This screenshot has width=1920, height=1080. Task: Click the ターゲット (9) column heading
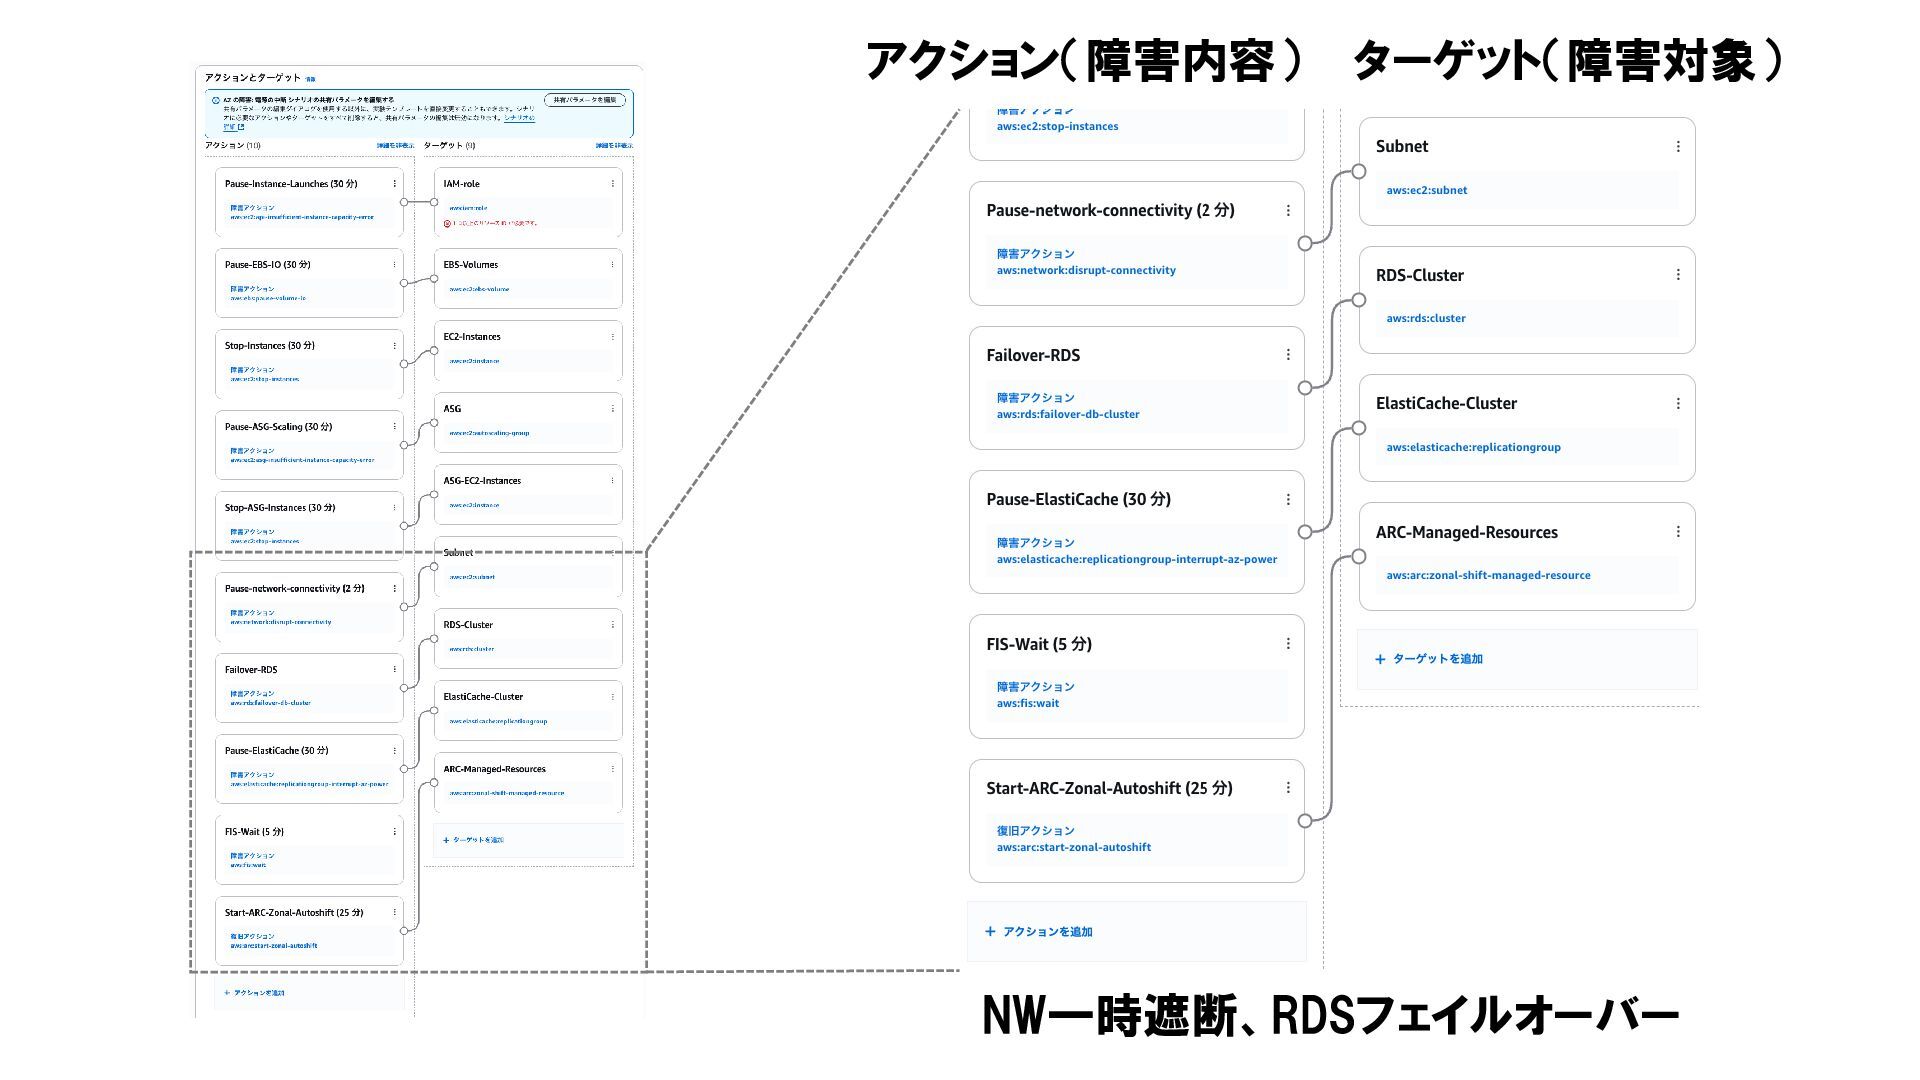(449, 146)
